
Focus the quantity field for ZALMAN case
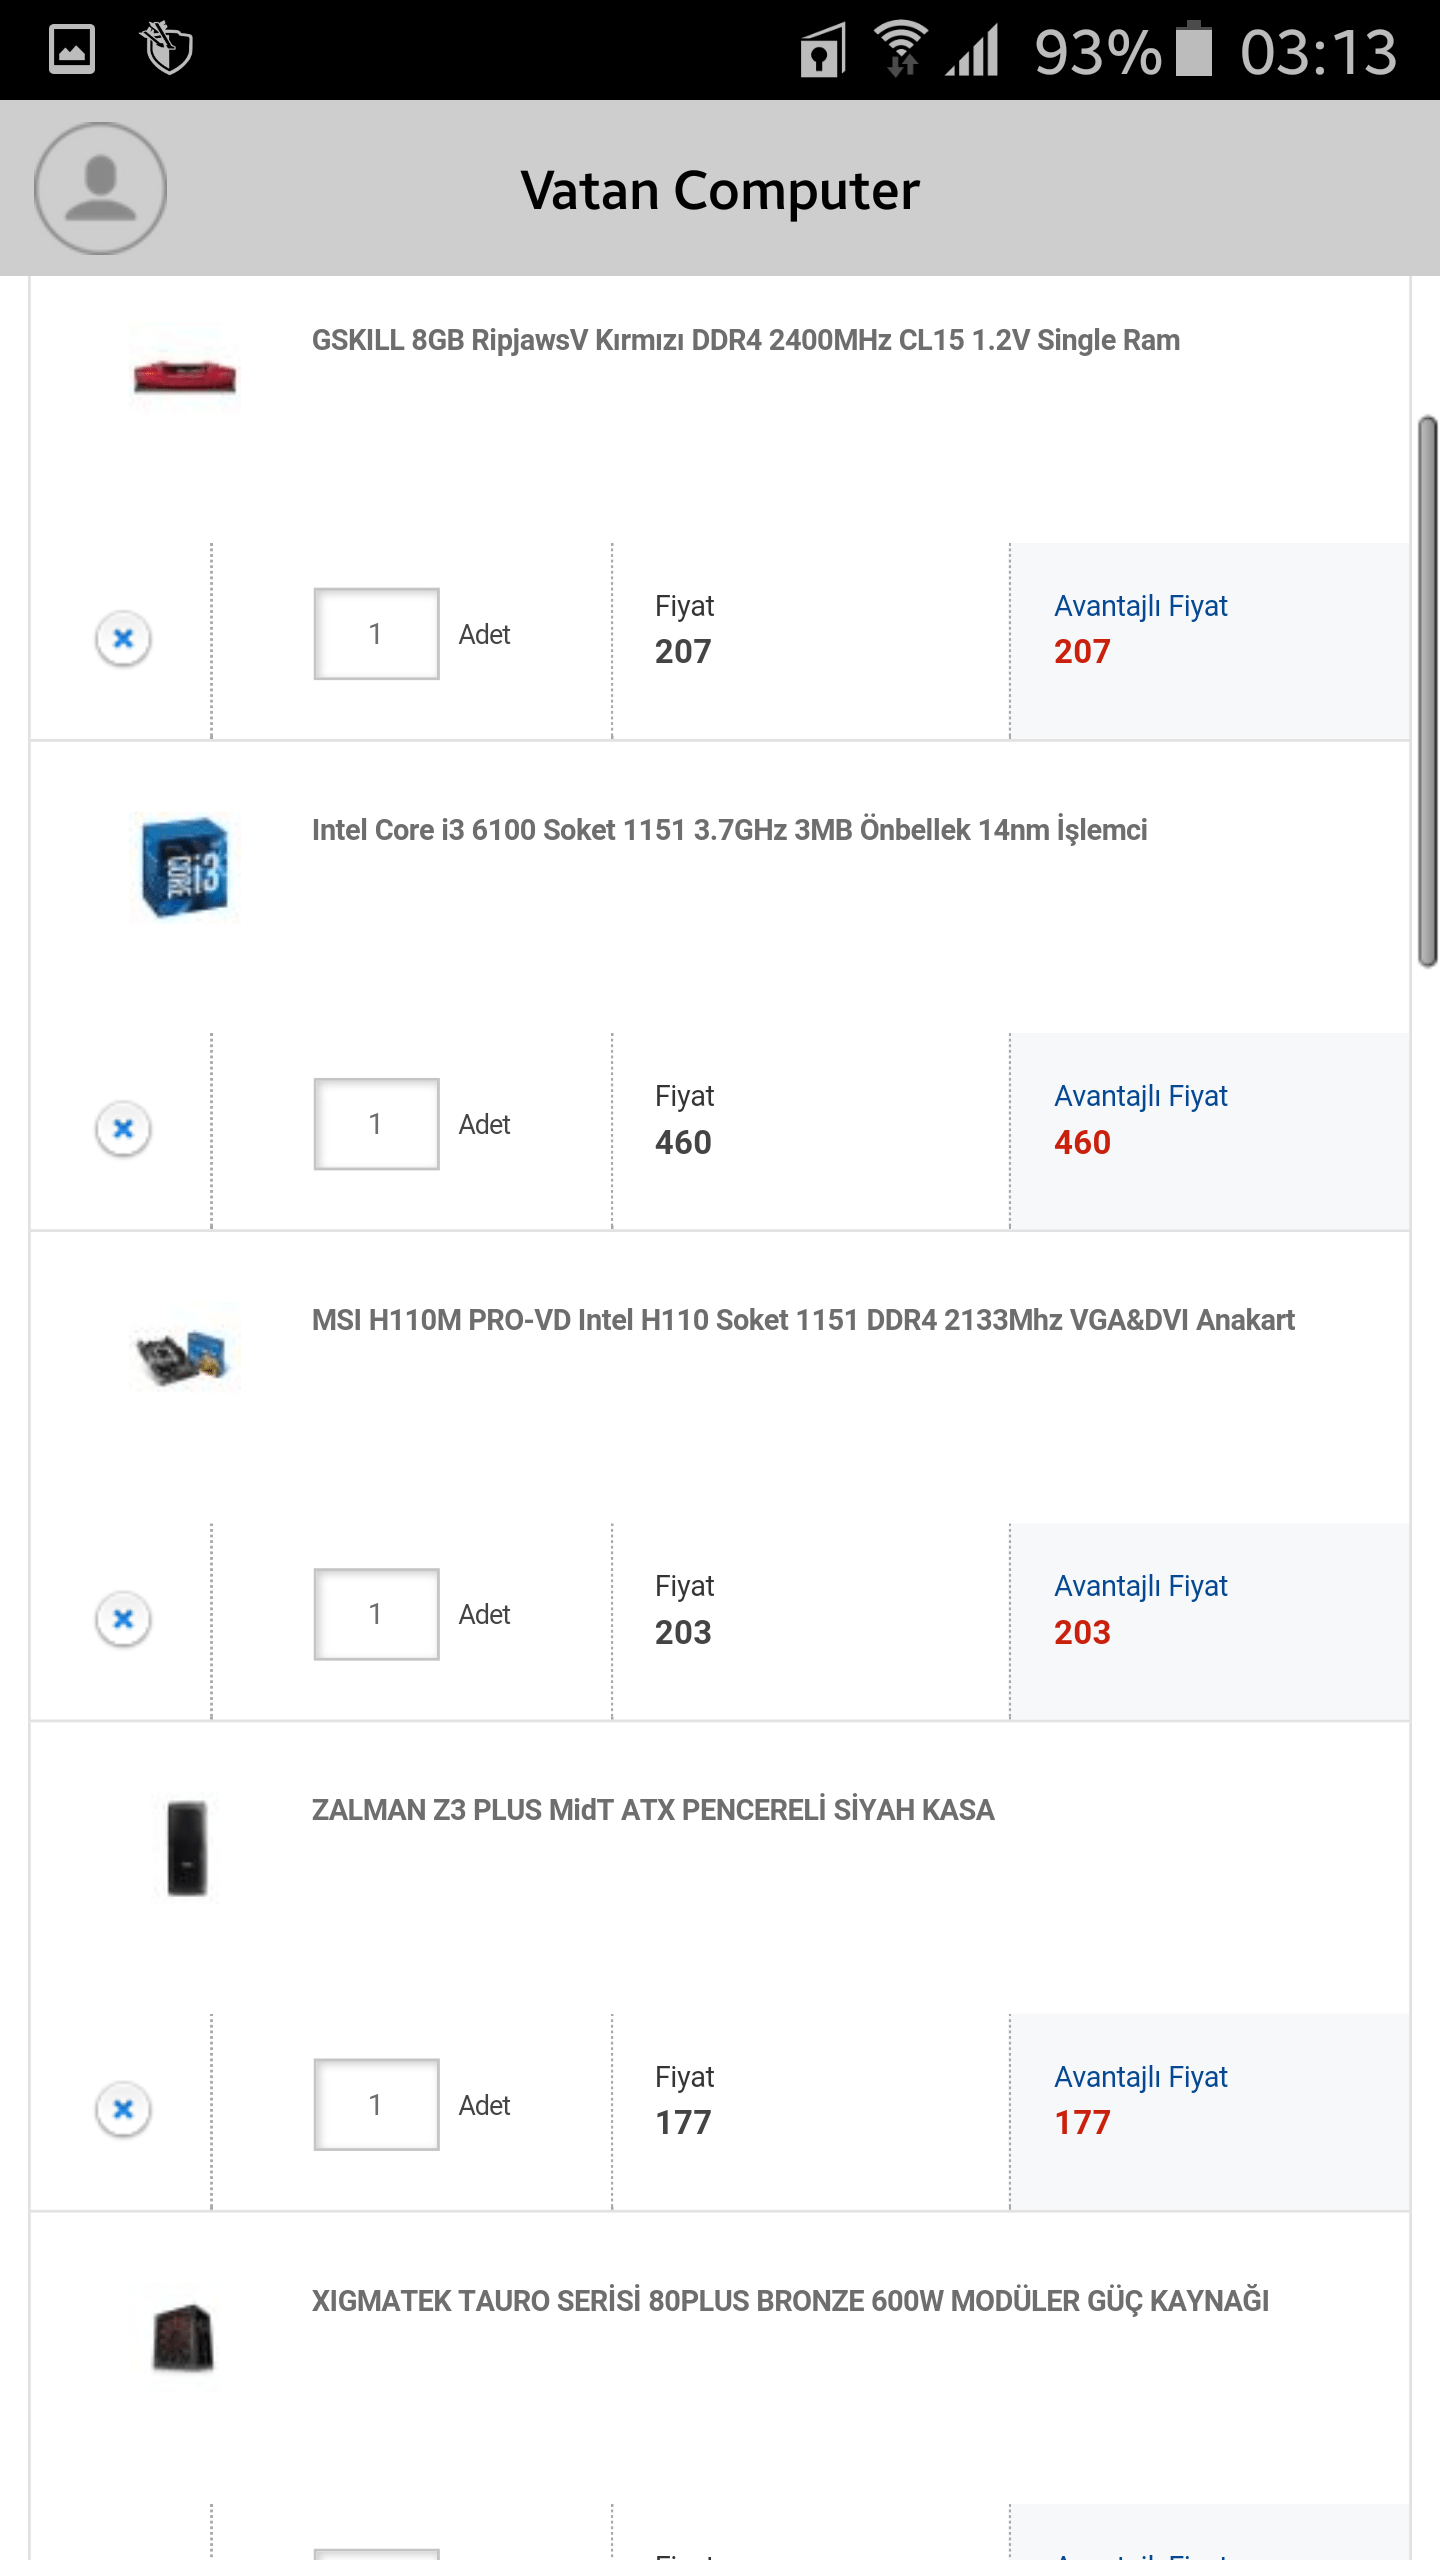(x=376, y=2104)
